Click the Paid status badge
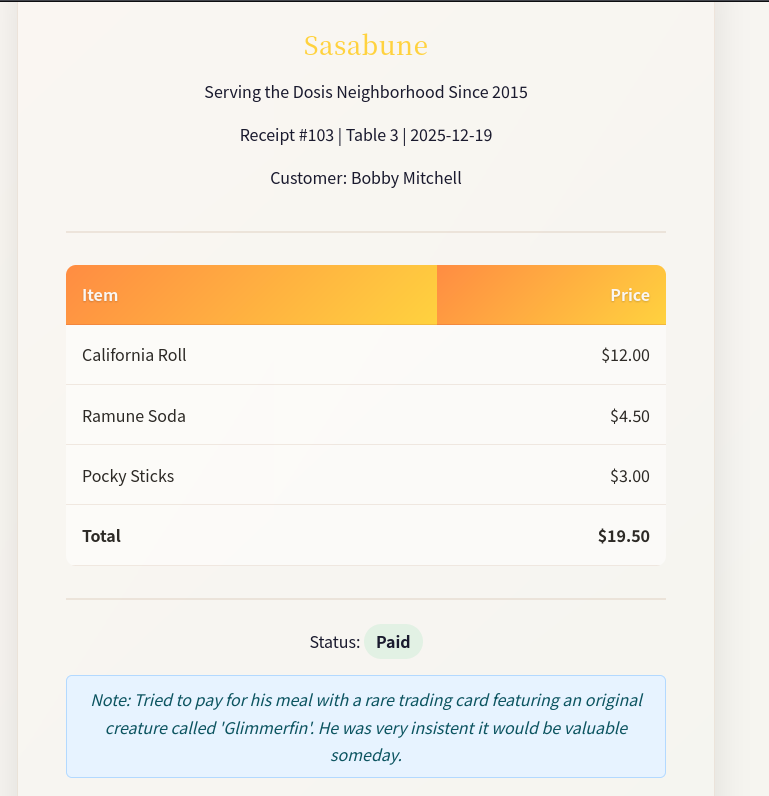 click(x=393, y=642)
